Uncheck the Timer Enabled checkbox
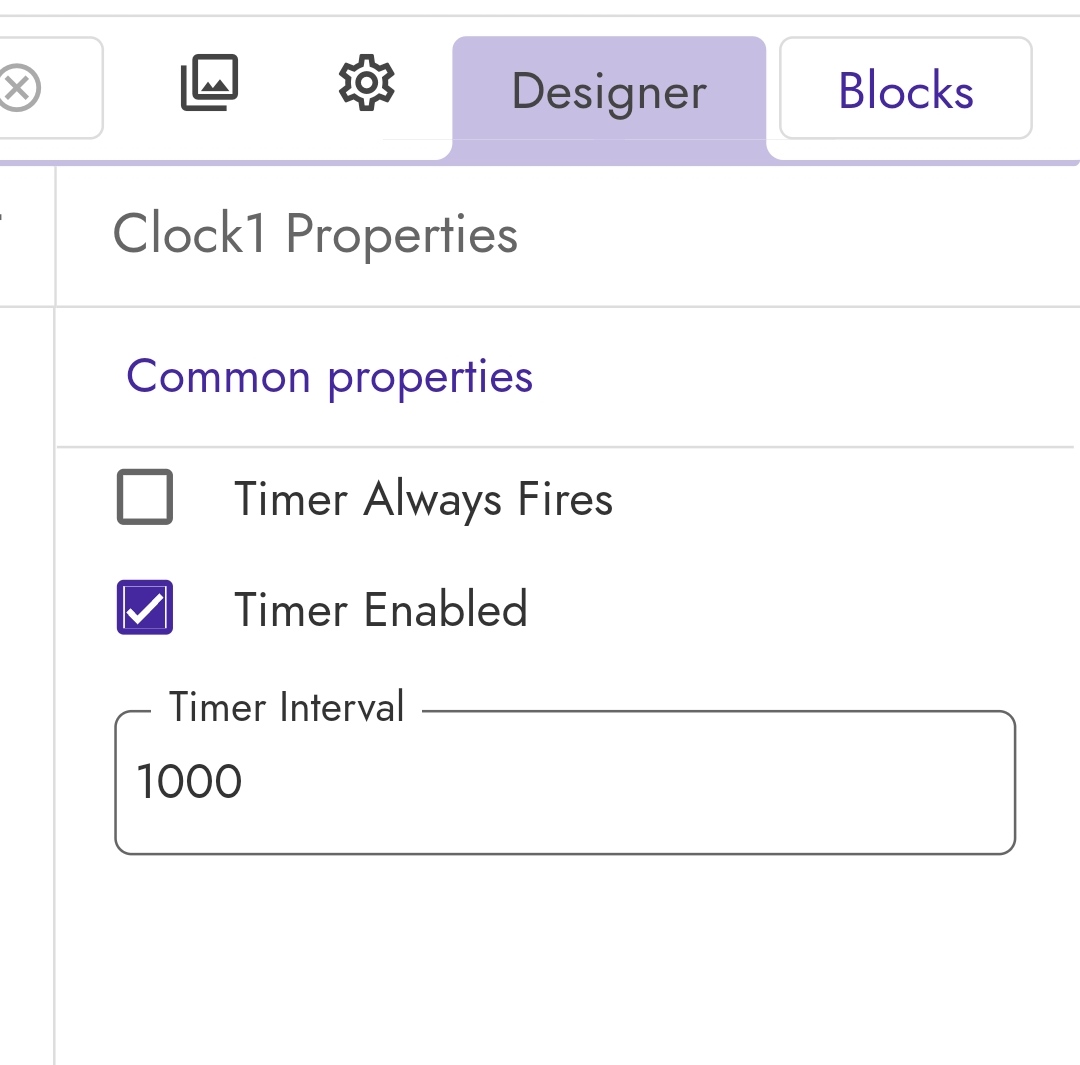Image resolution: width=1080 pixels, height=1065 pixels. 145,607
